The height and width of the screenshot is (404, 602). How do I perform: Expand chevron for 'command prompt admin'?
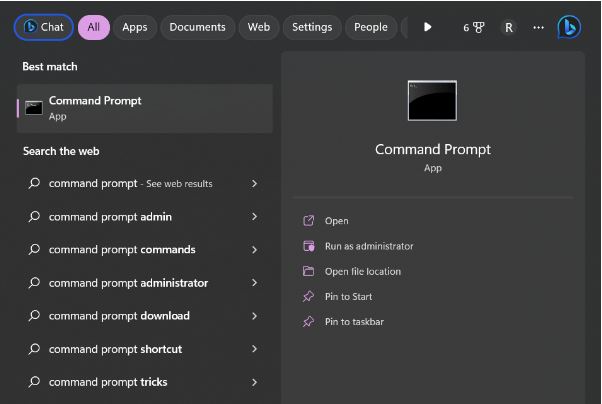click(x=254, y=217)
